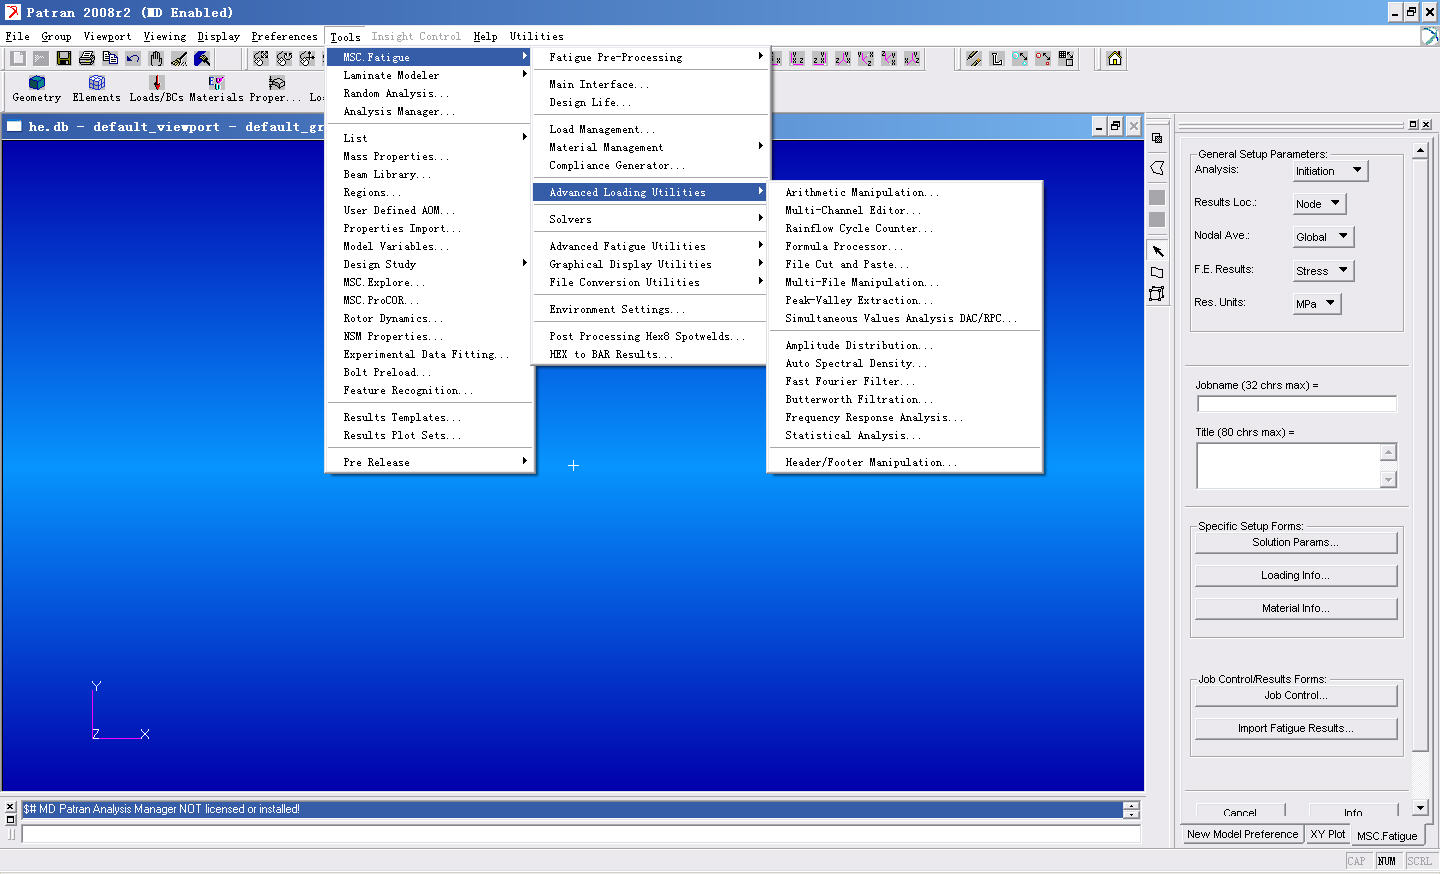Choose Fast Fourier Filter menu entry

pos(905,381)
